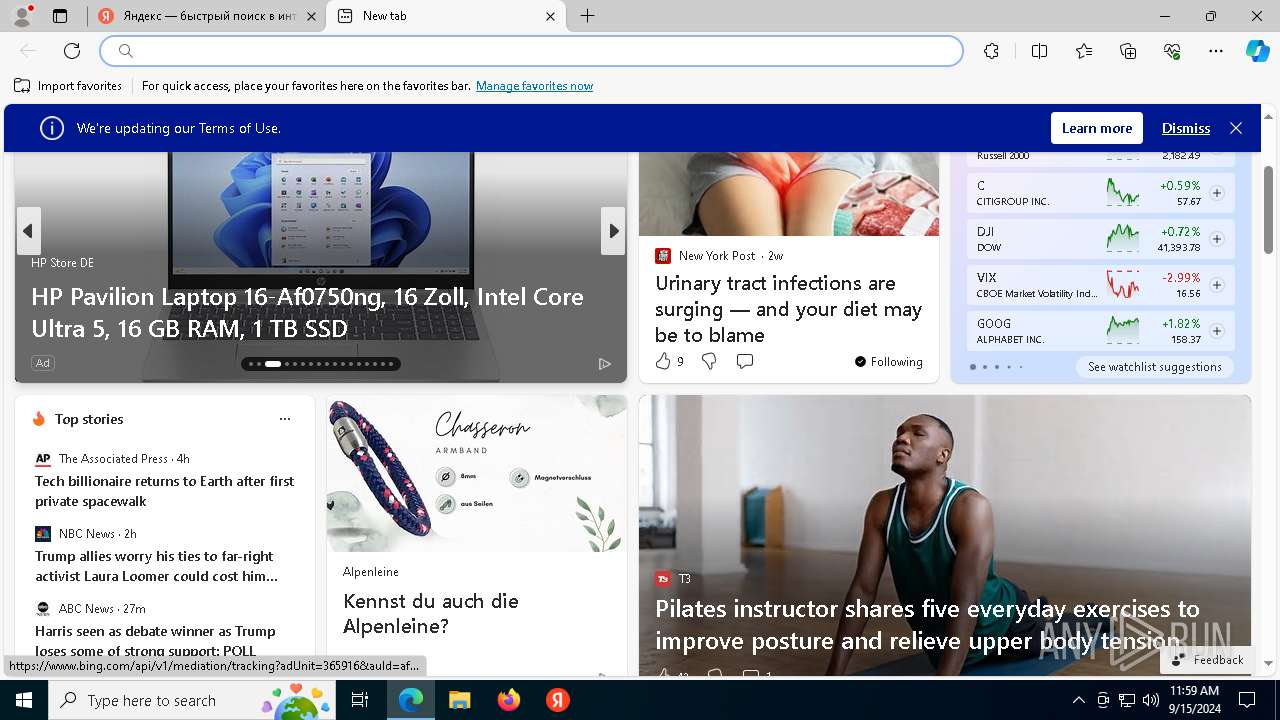
Task: Add Citigroup to watchlist
Action: click(1217, 193)
